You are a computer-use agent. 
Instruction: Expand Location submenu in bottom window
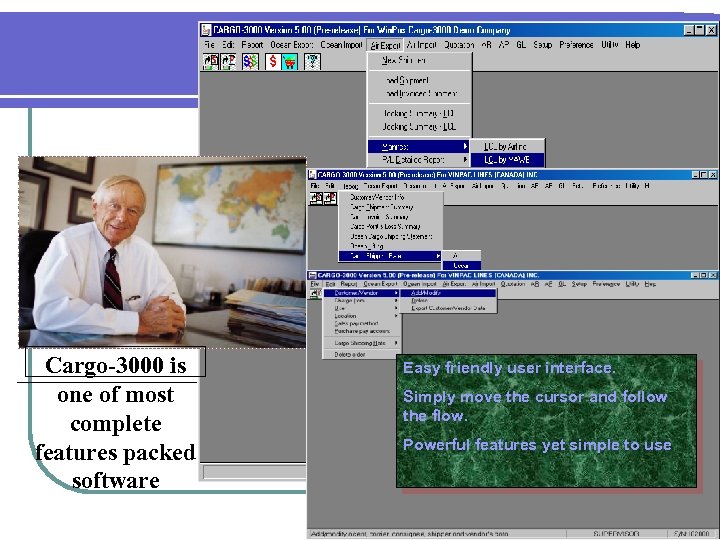(x=362, y=316)
